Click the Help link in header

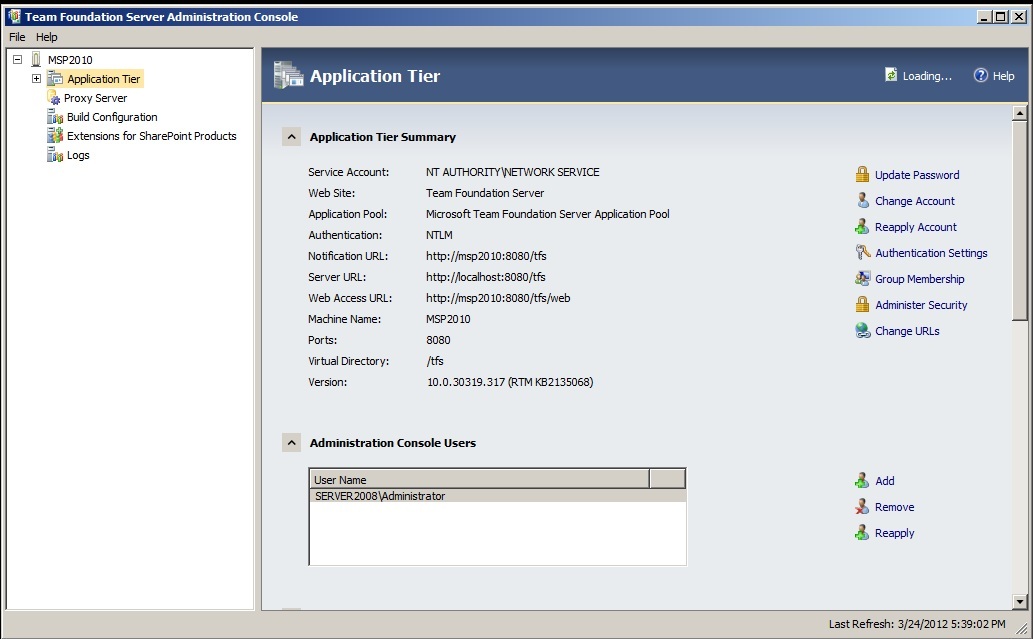coord(1003,76)
